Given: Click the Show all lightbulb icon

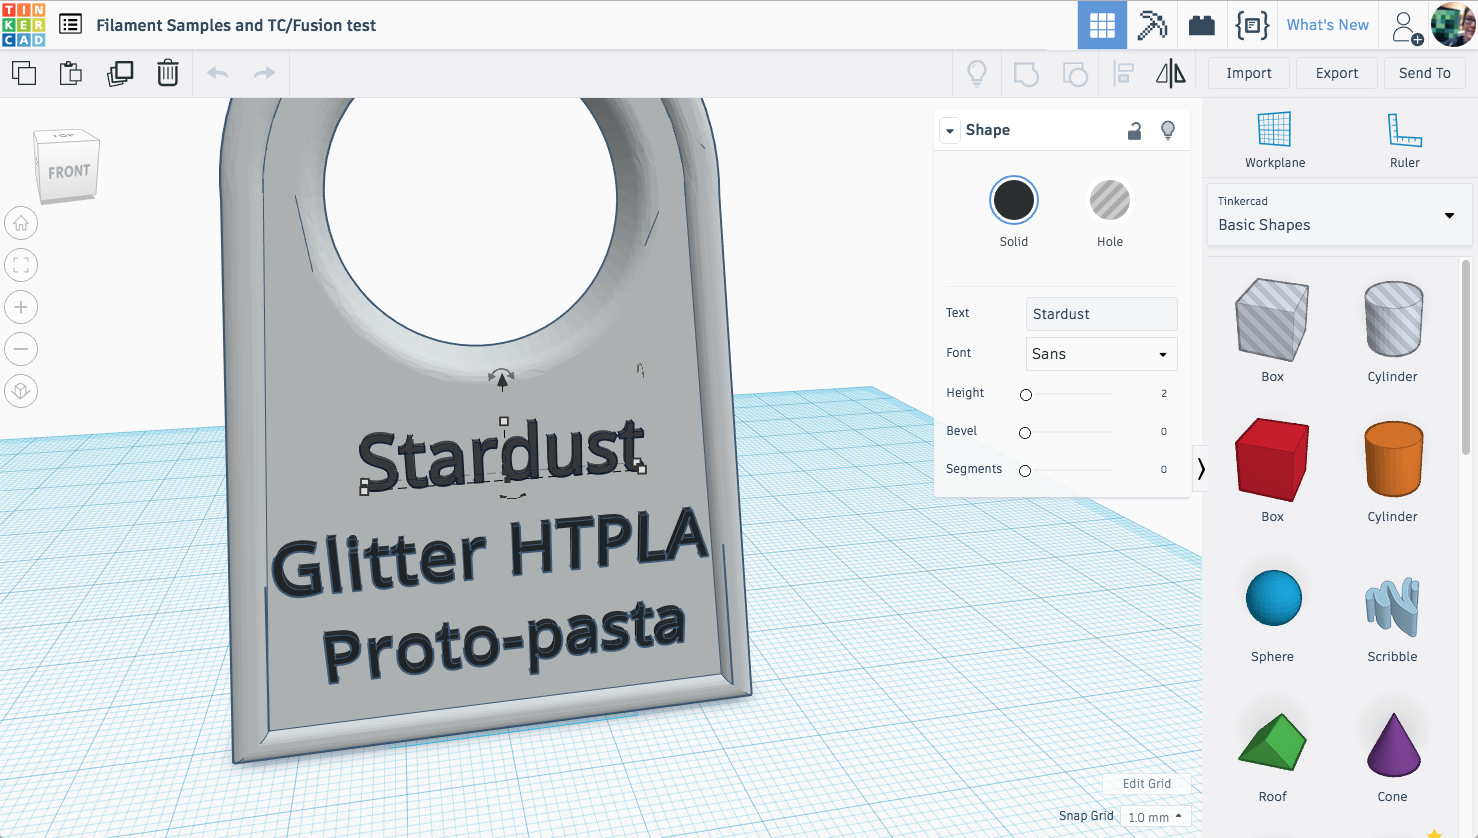Looking at the screenshot, I should [x=977, y=73].
